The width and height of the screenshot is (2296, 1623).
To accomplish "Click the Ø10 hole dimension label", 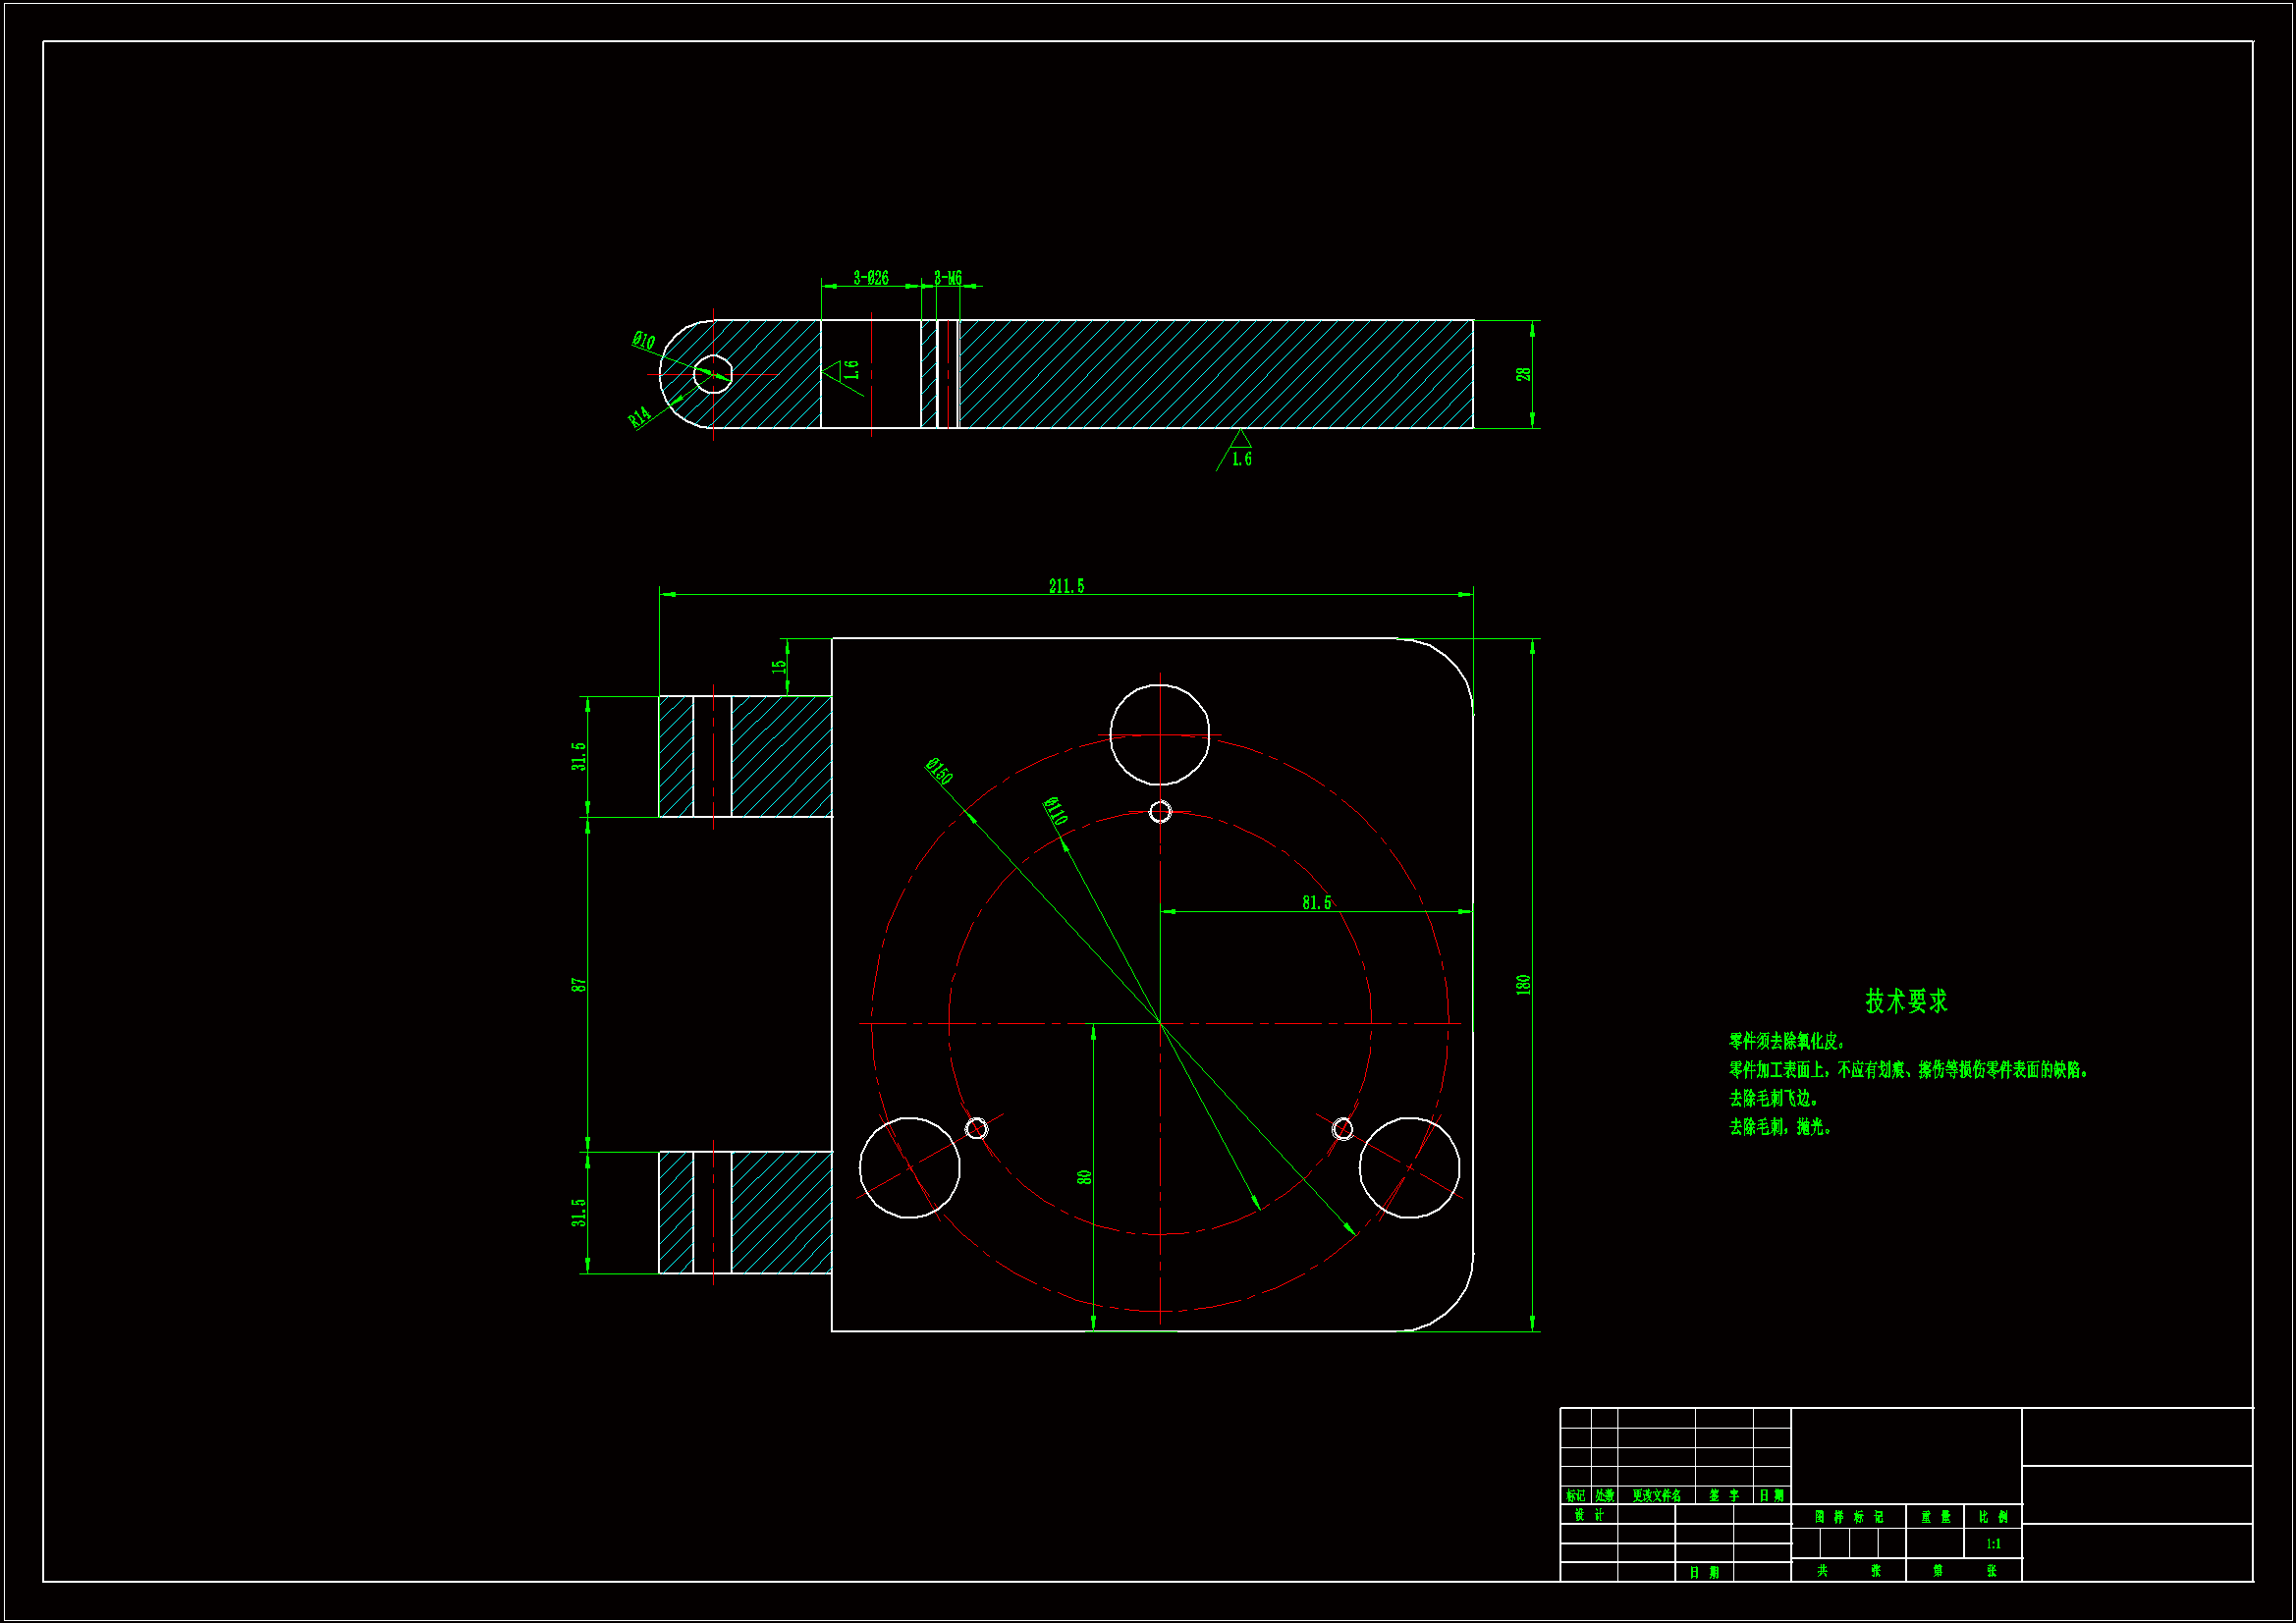I will (643, 341).
